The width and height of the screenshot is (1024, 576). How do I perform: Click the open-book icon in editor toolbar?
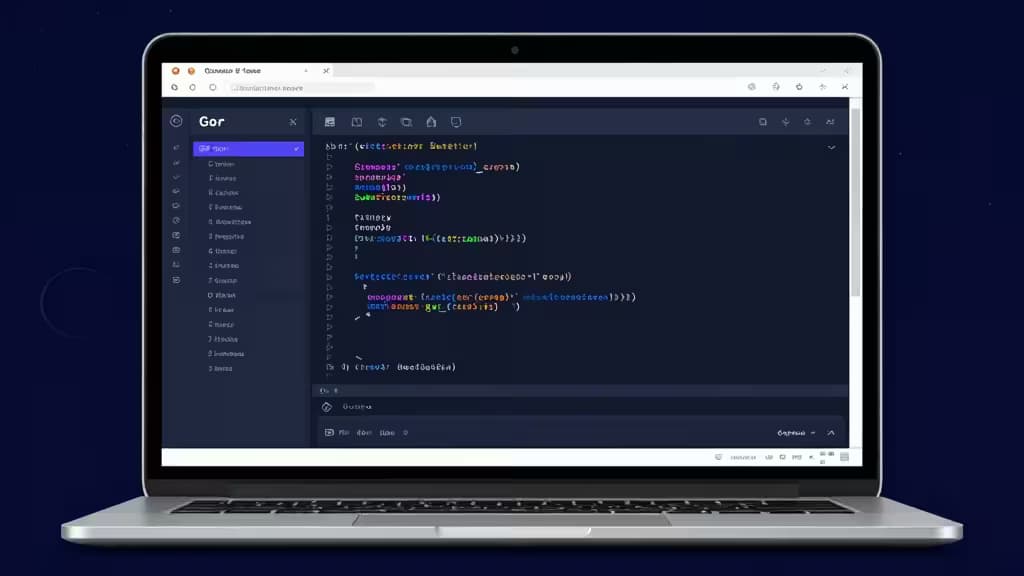pyautogui.click(x=357, y=121)
